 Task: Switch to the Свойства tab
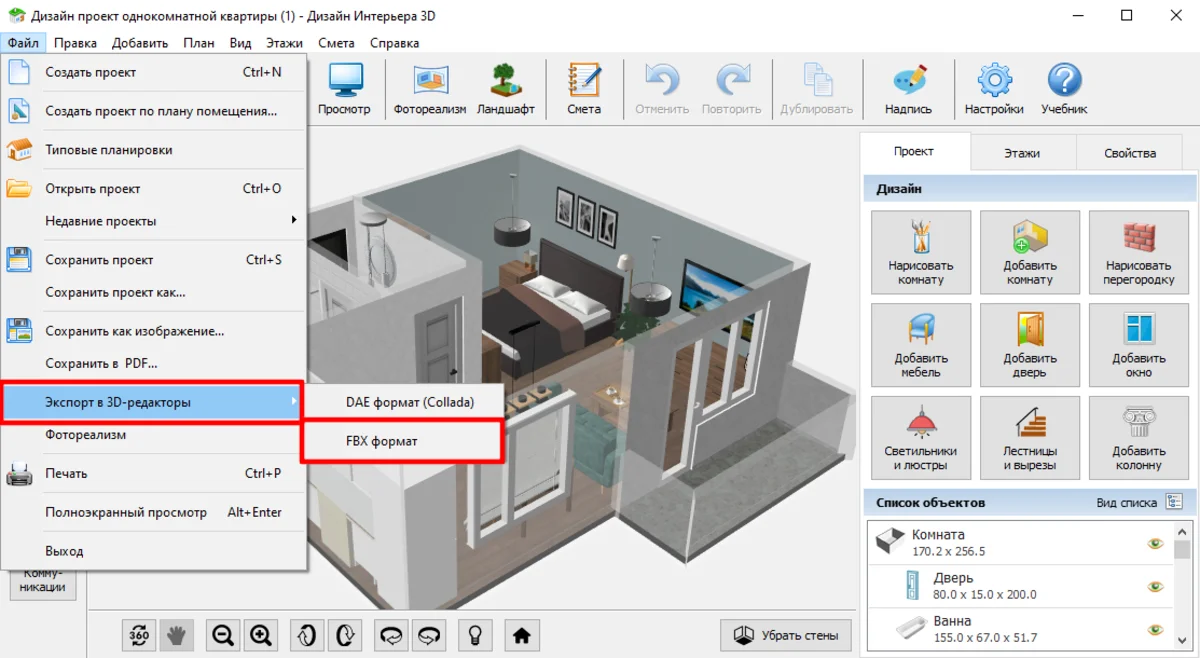click(x=1129, y=153)
